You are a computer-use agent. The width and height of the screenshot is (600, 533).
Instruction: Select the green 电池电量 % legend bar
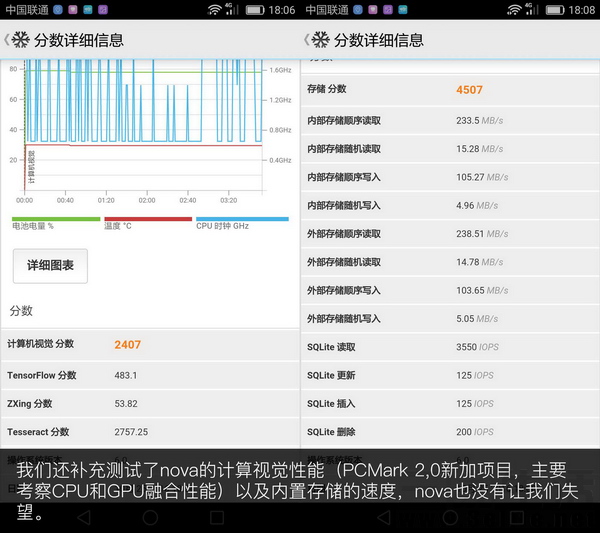click(56, 219)
